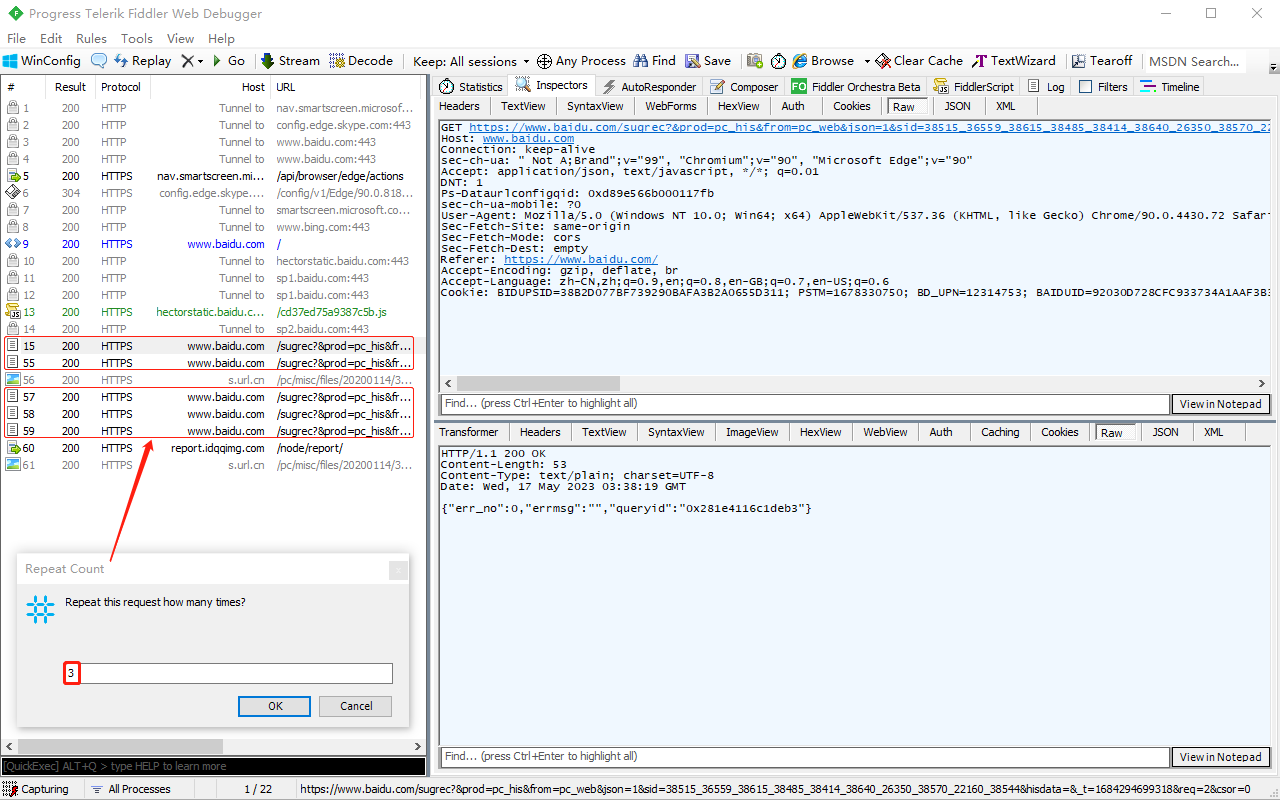Click the Go resume button

point(228,61)
